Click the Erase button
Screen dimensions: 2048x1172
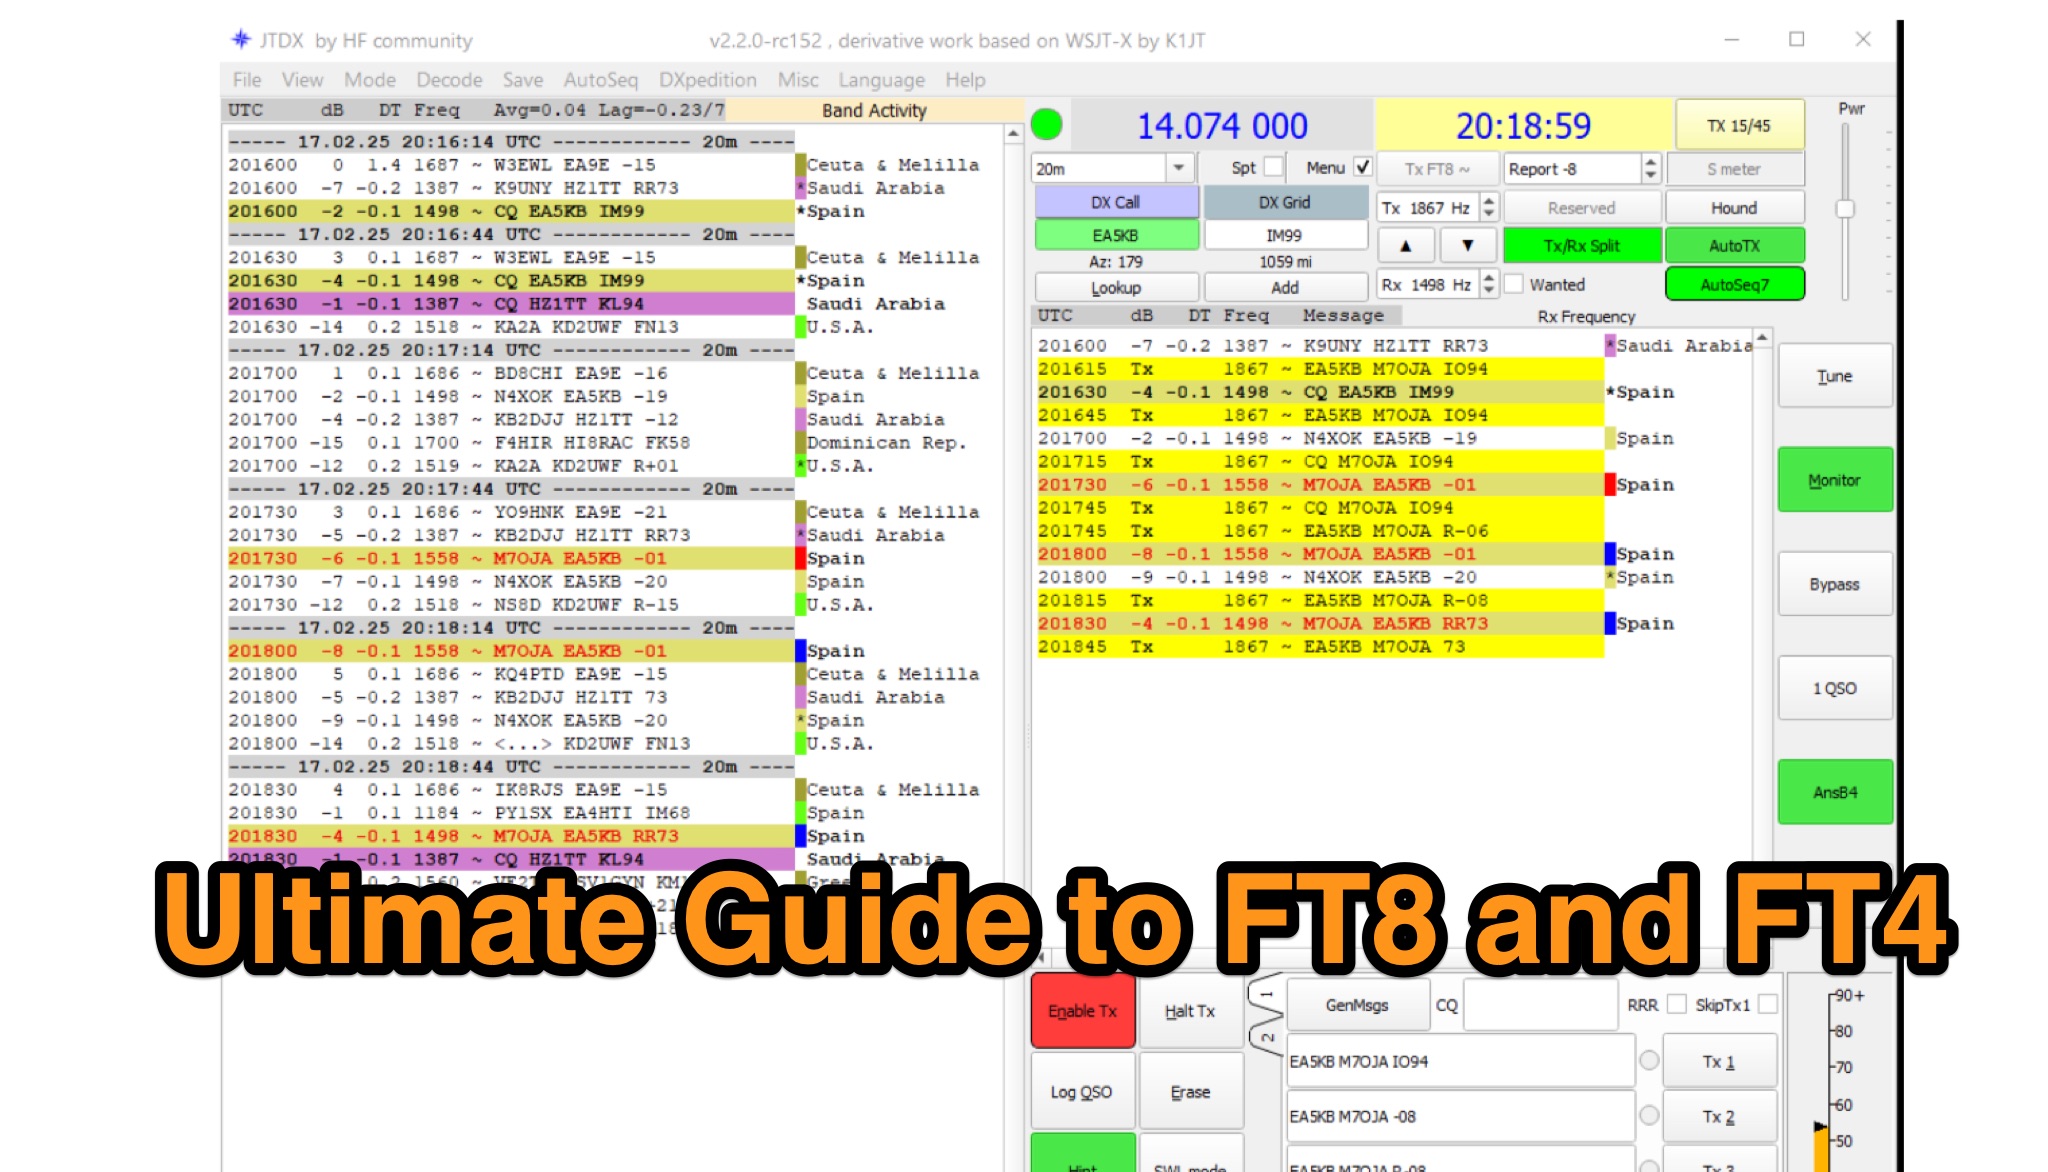point(1190,1092)
